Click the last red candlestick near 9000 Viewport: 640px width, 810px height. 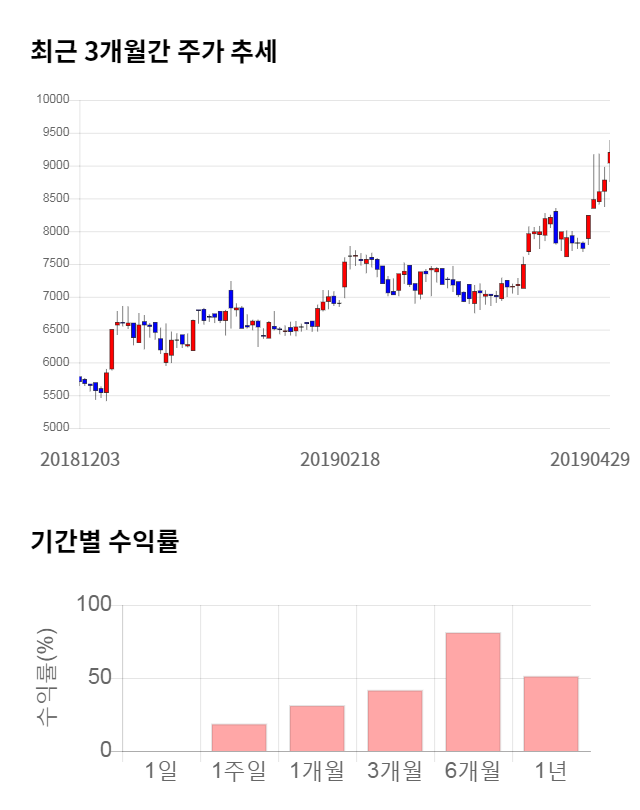(609, 157)
